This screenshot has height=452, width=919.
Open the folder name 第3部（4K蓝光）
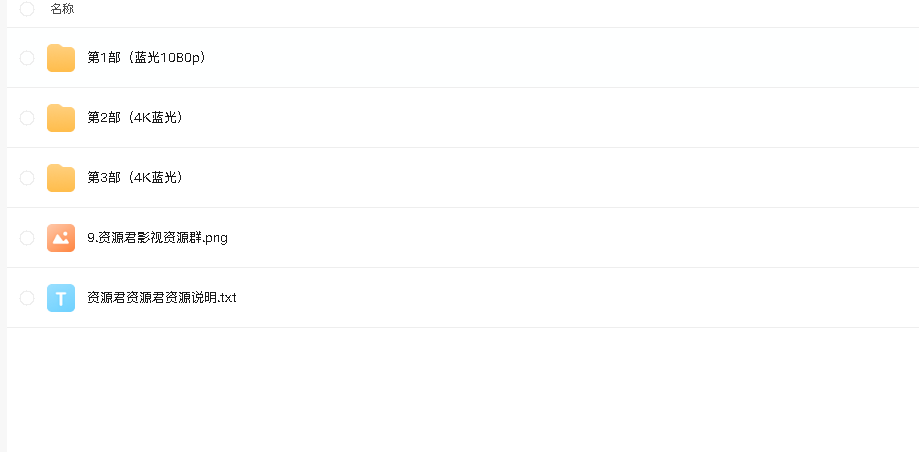coord(135,177)
